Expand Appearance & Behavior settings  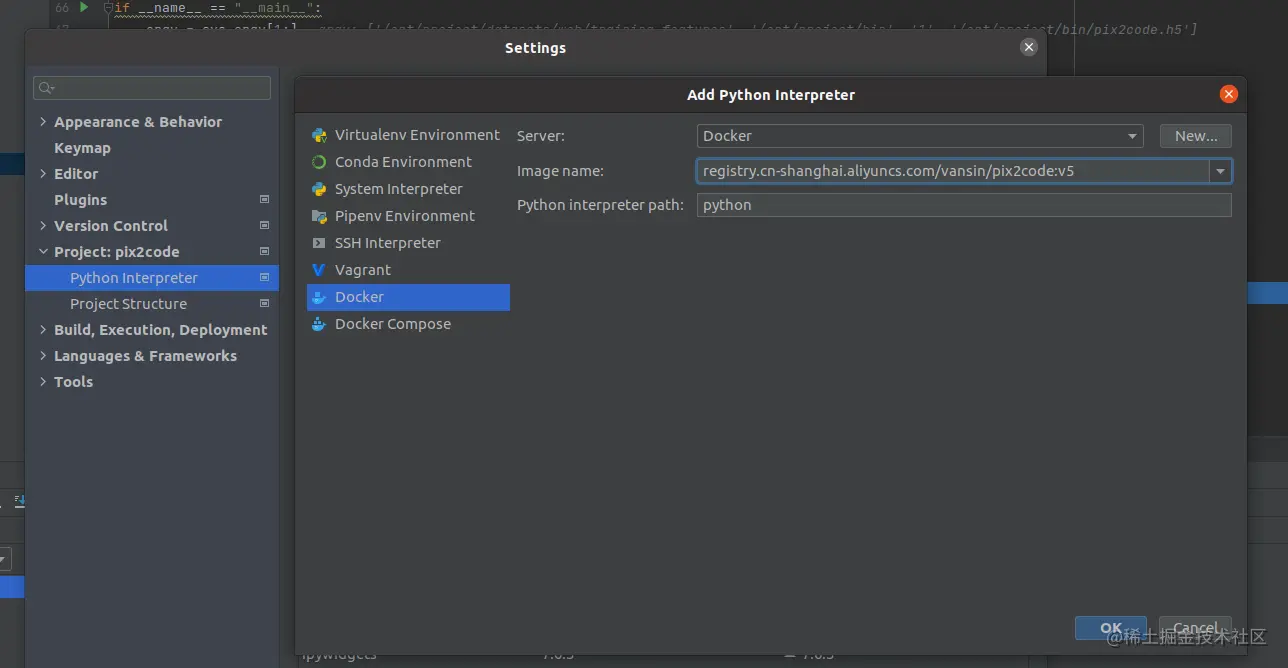tap(43, 122)
